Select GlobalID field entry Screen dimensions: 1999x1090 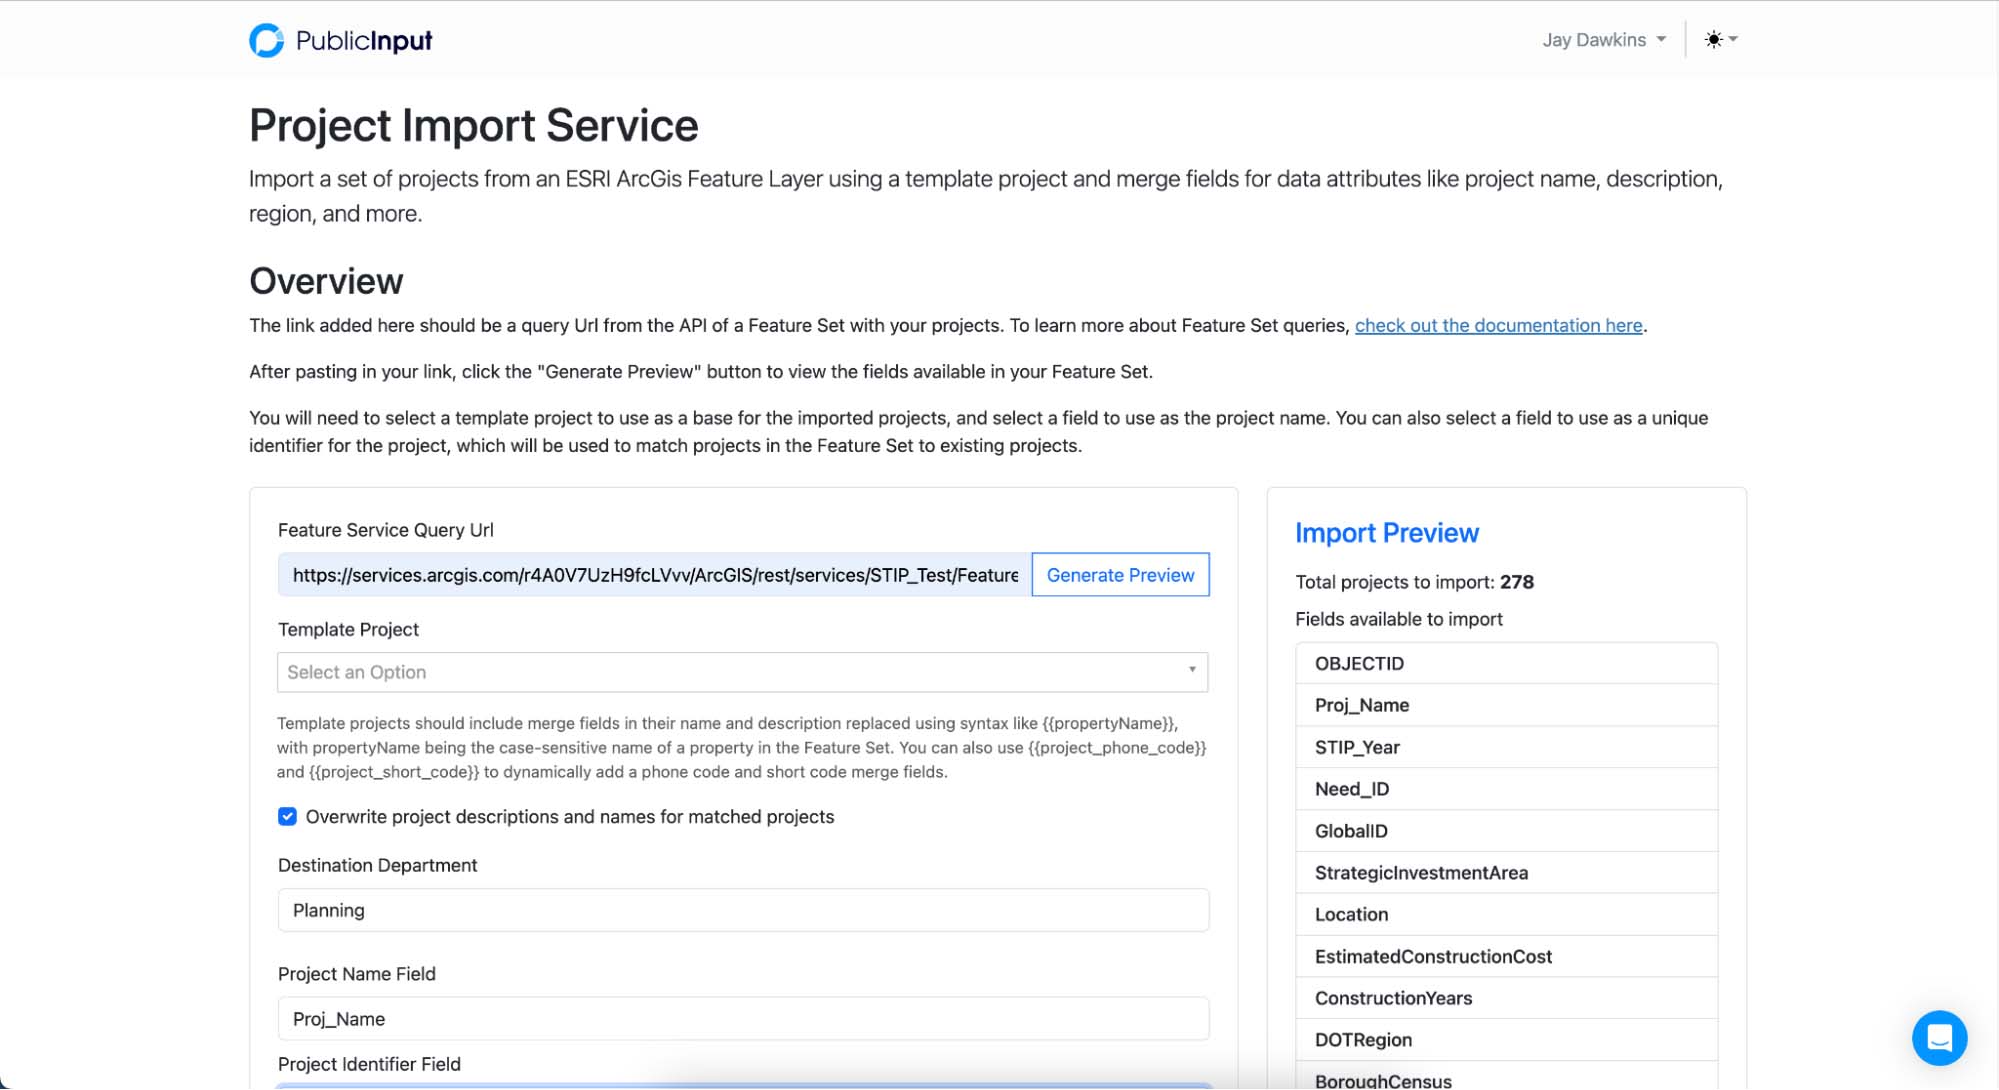(1350, 832)
